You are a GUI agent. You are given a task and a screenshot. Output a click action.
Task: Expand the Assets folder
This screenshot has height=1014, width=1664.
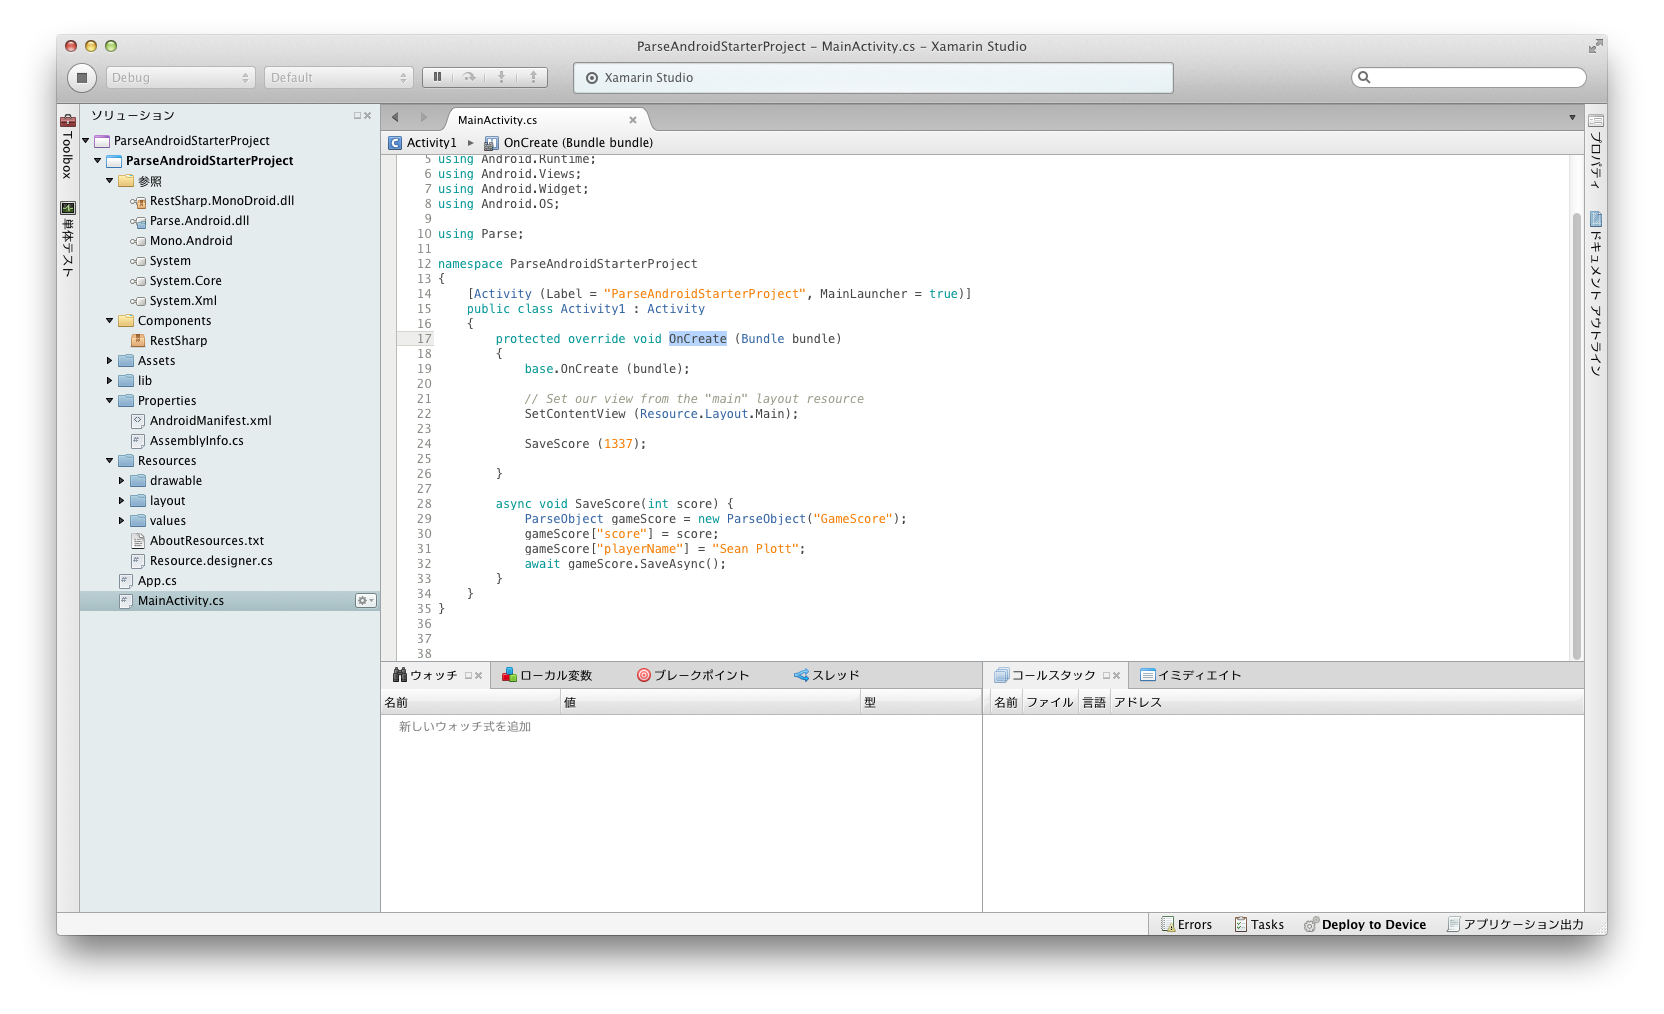(x=110, y=361)
